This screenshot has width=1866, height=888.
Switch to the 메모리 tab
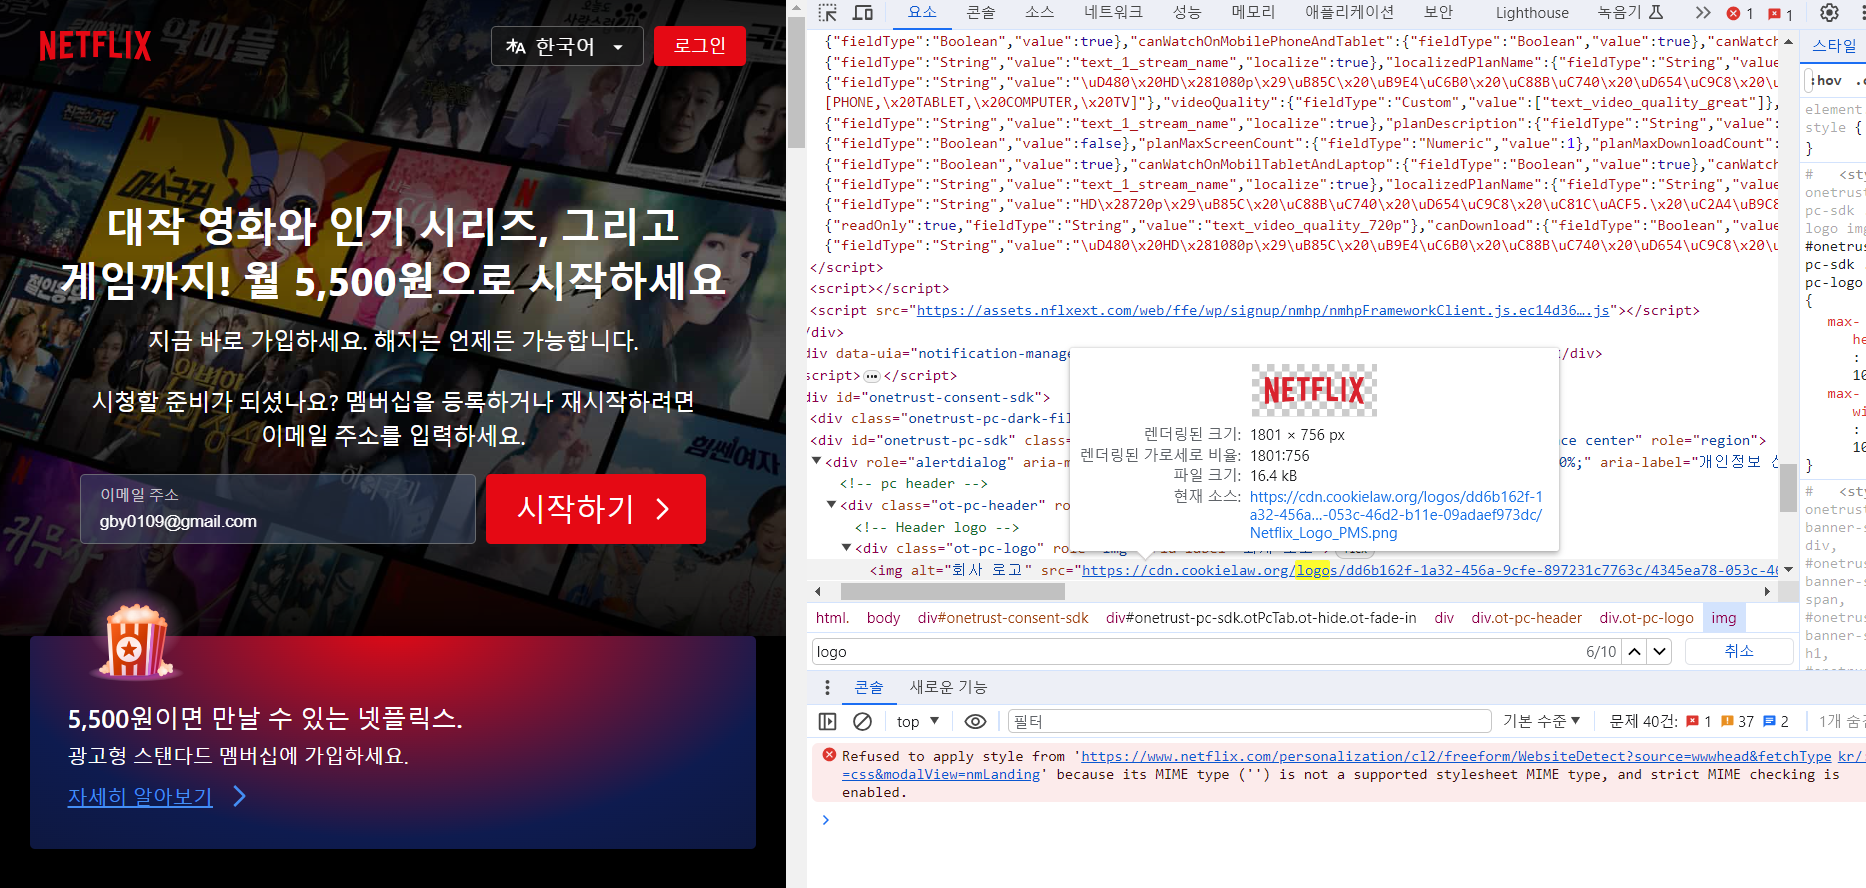pyautogui.click(x=1253, y=12)
